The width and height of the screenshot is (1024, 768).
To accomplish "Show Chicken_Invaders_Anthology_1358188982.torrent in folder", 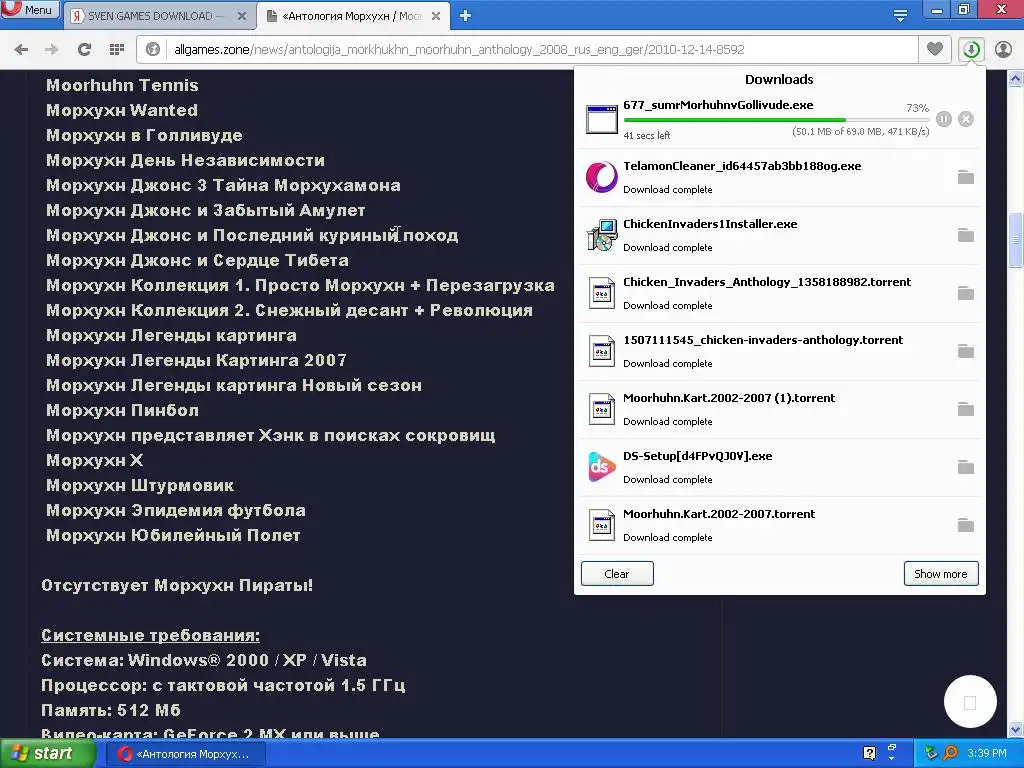I will (966, 293).
